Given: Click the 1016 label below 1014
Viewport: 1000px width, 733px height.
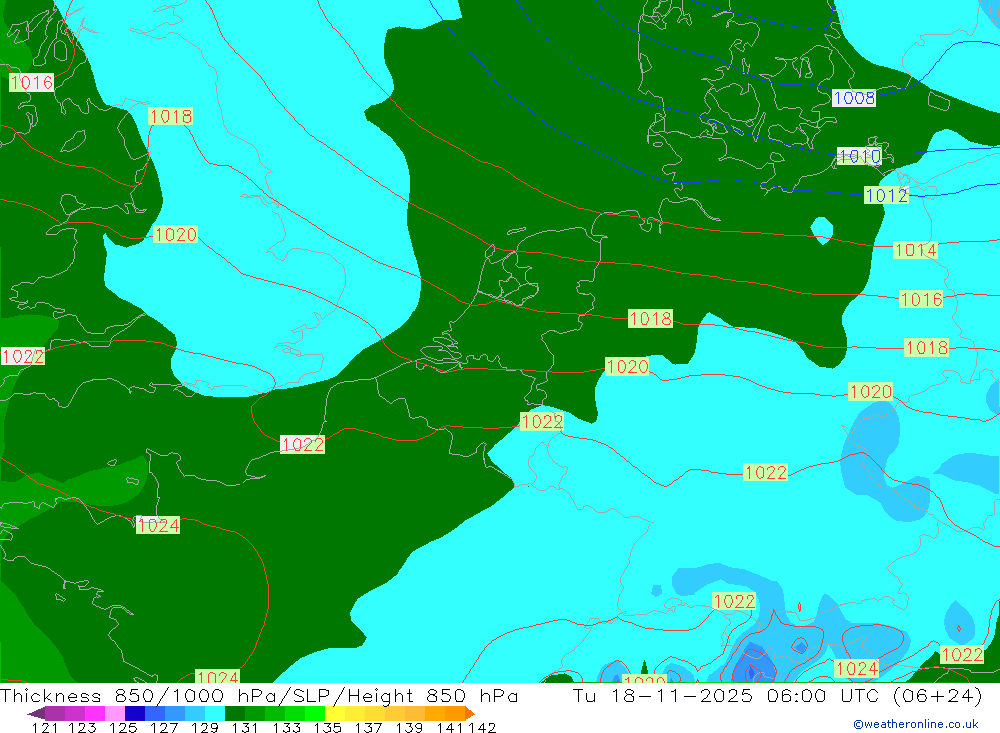Looking at the screenshot, I should click(x=920, y=299).
